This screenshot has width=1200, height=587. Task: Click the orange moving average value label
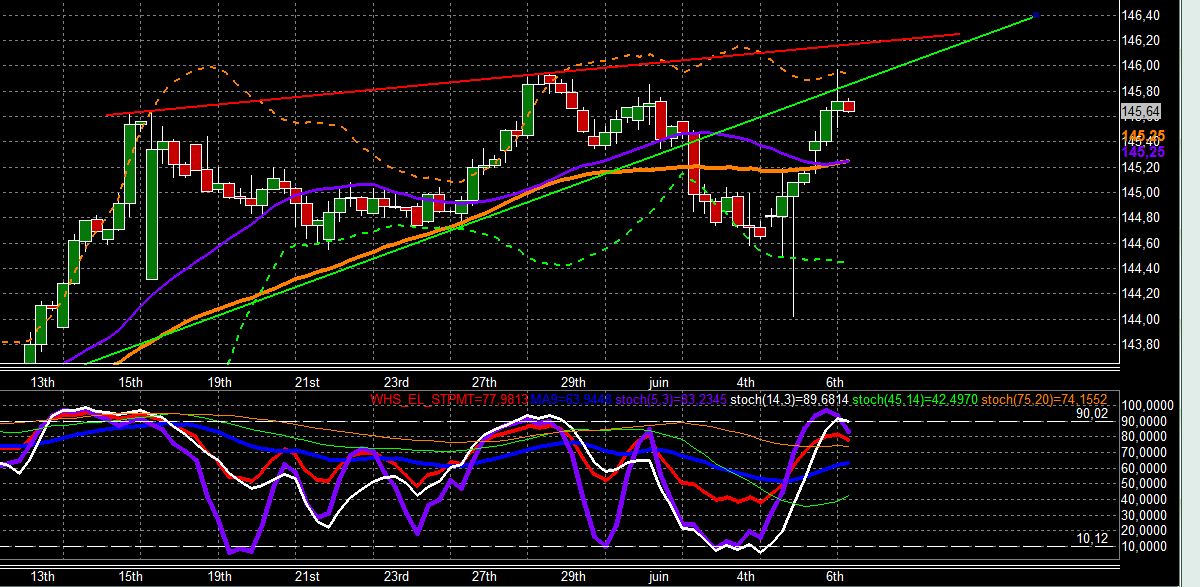click(x=1144, y=136)
